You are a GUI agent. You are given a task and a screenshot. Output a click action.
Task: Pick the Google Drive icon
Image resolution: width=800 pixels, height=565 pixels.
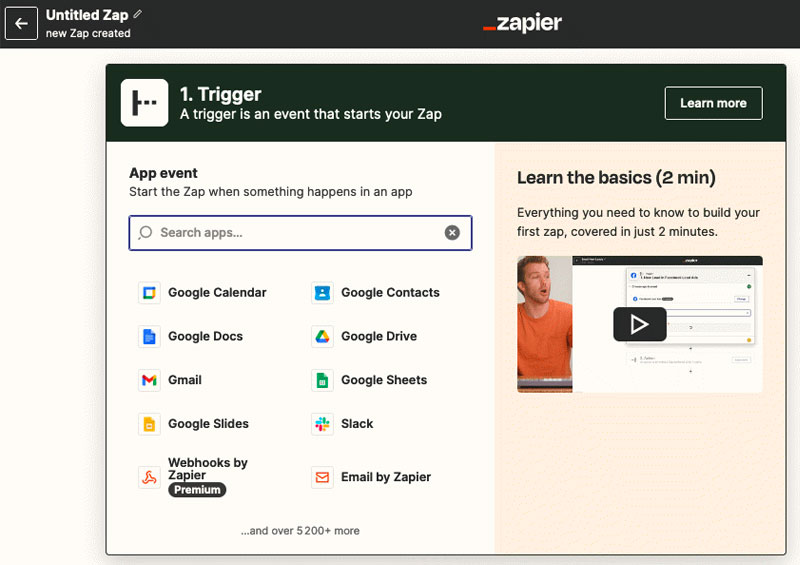322,337
